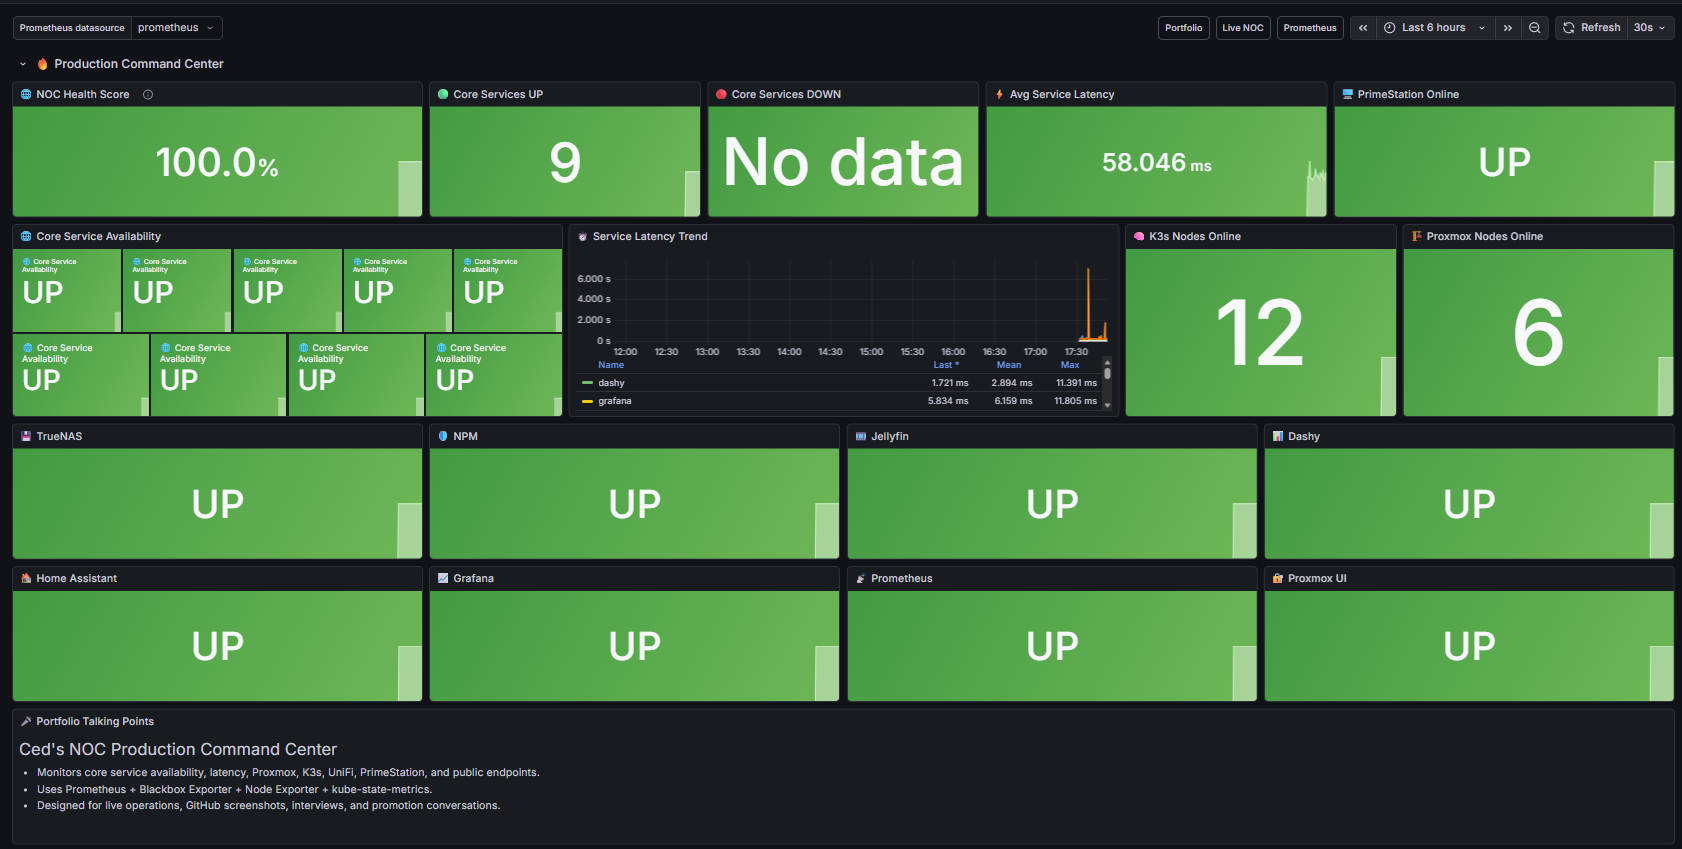Viewport: 1682px width, 849px height.
Task: Open the Live NOC dashboard link
Action: point(1243,28)
